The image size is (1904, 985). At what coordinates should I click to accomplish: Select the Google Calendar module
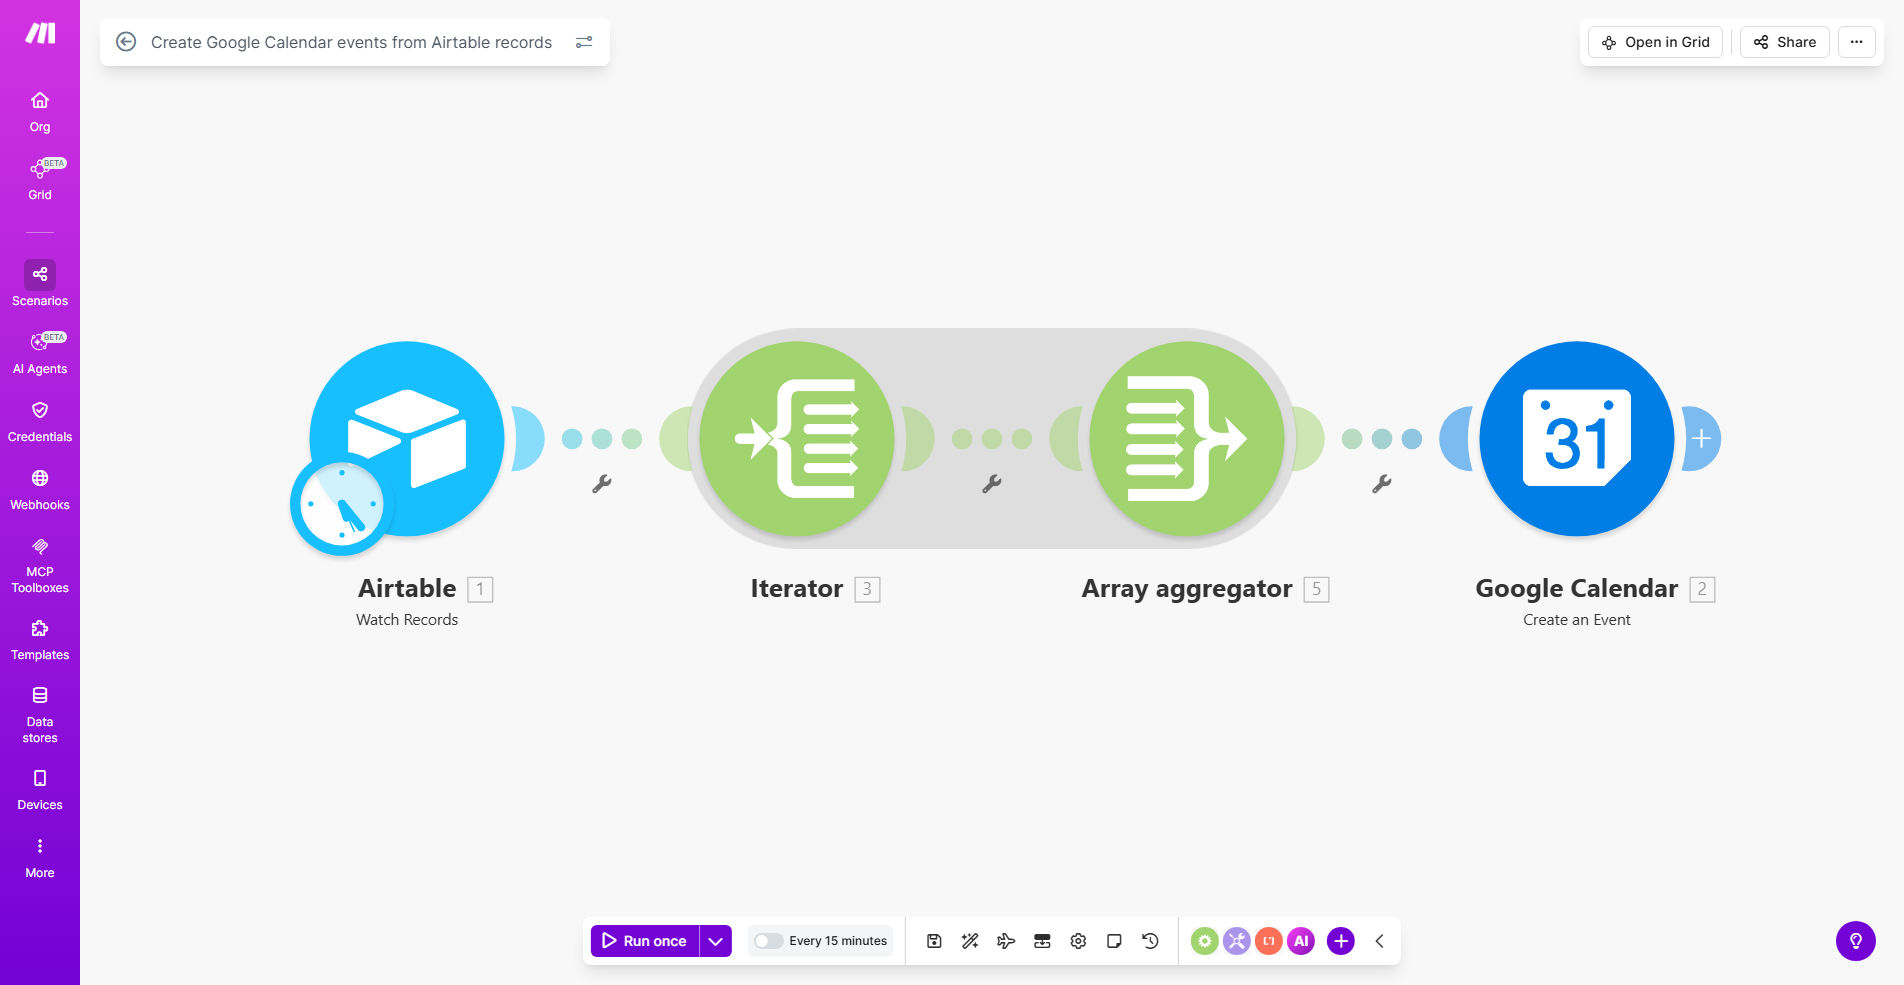point(1577,438)
